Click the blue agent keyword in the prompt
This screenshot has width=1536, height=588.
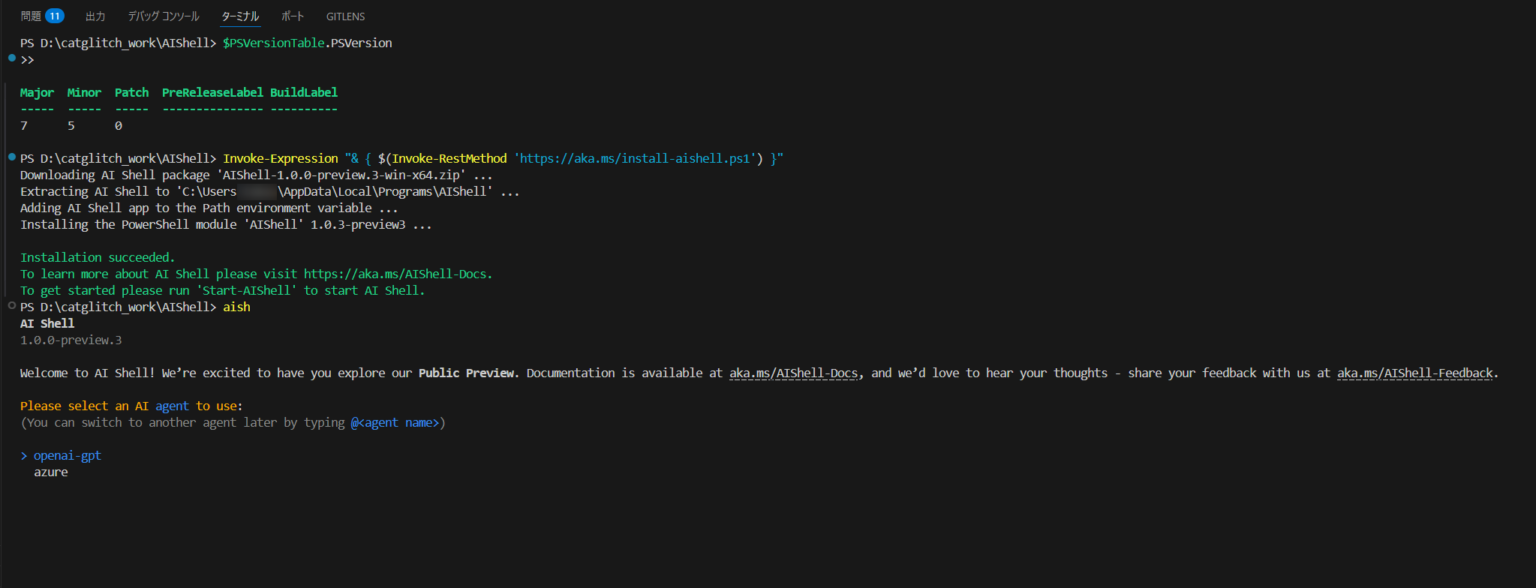click(171, 405)
